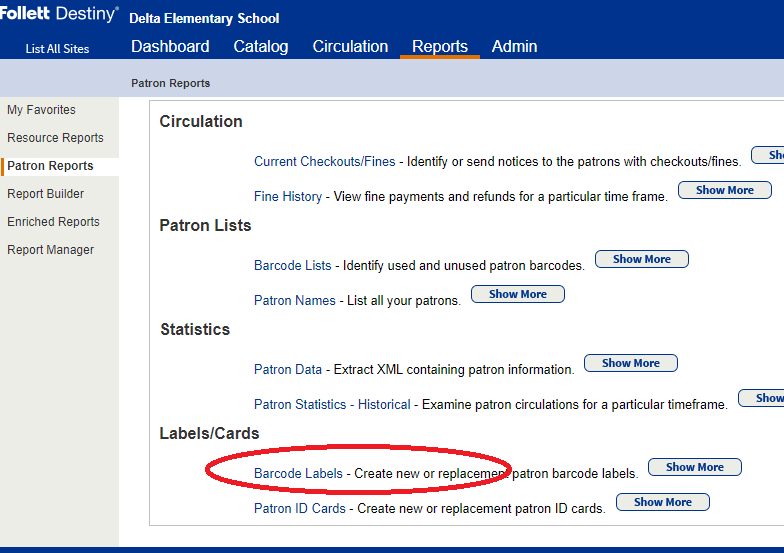Open Report Builder in sidebar

[45, 194]
